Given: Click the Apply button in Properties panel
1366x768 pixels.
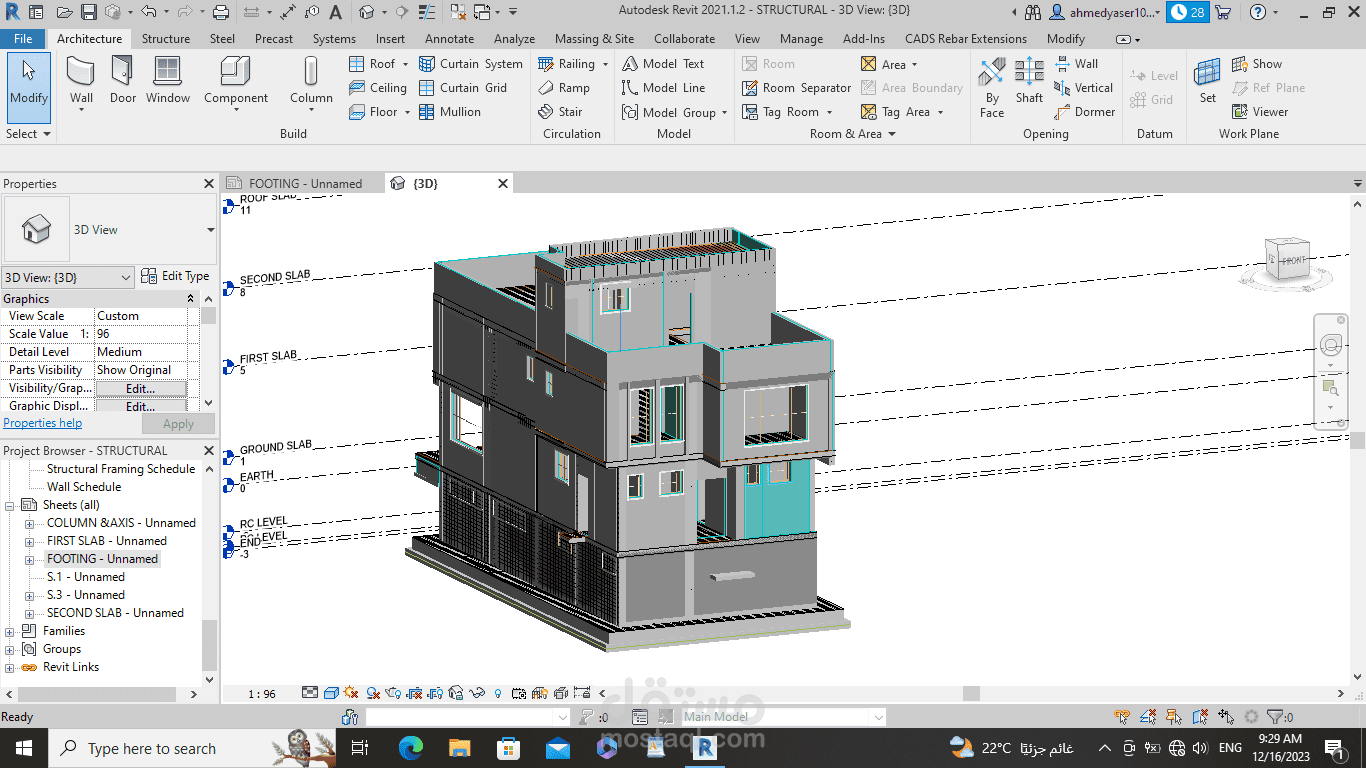Looking at the screenshot, I should point(178,423).
